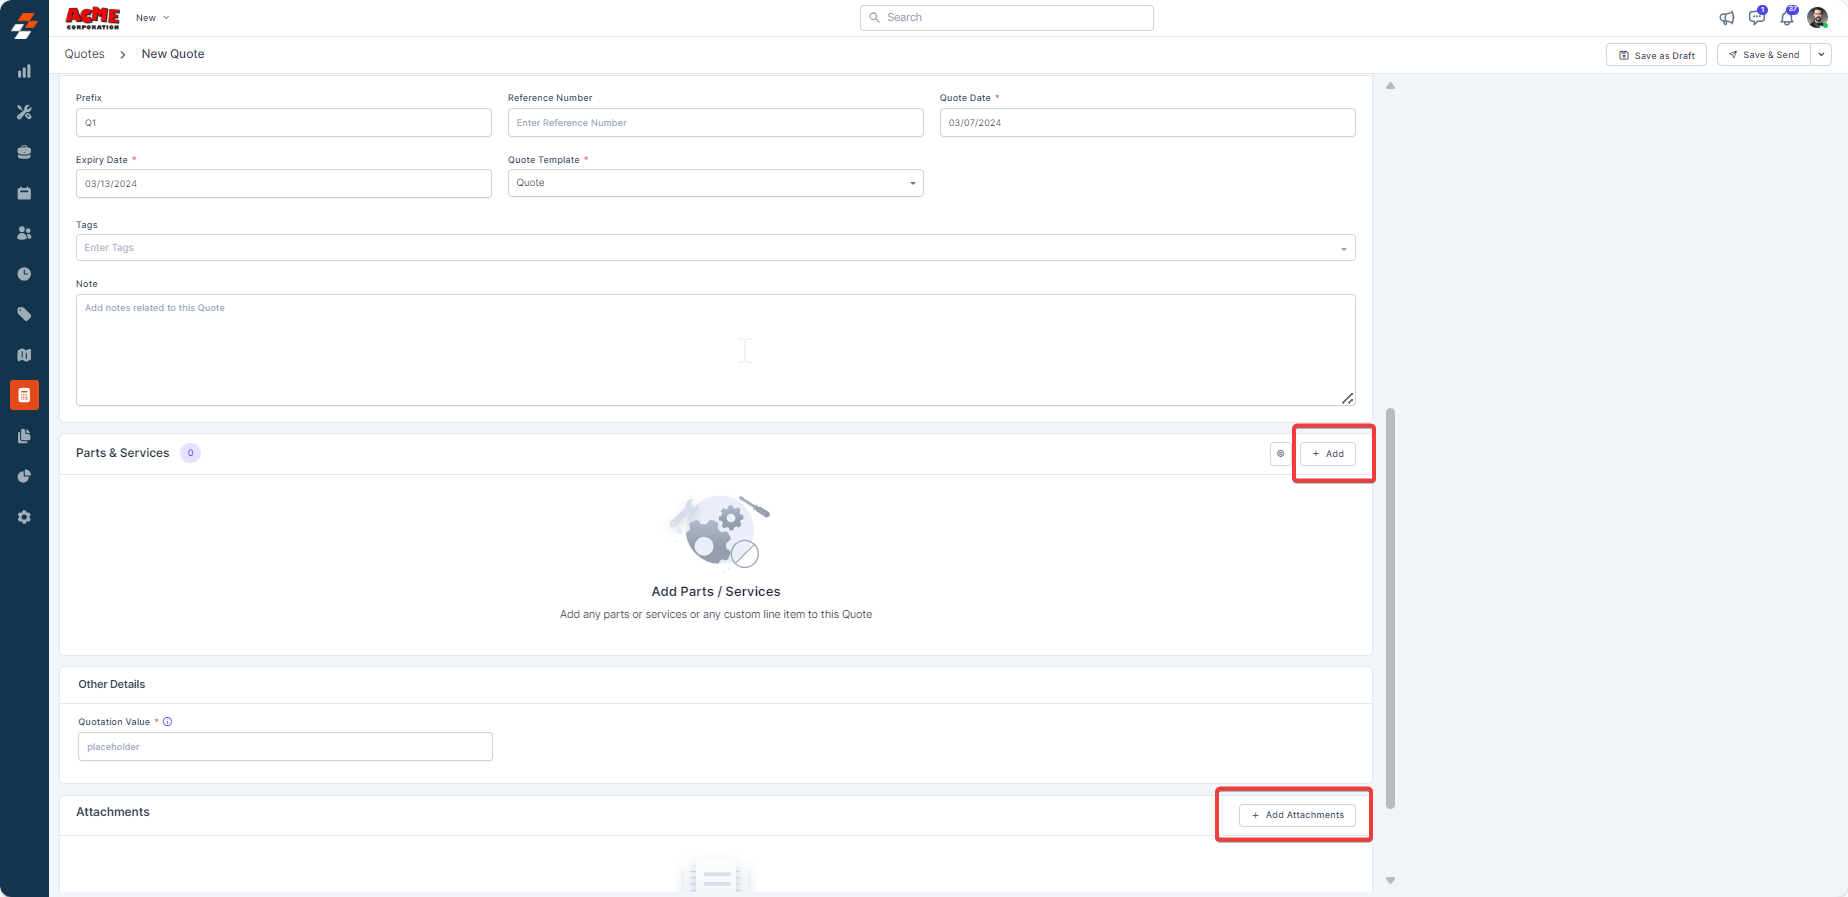Select the highlighted calculator icon in sidebar
The height and width of the screenshot is (897, 1848).
pos(24,395)
